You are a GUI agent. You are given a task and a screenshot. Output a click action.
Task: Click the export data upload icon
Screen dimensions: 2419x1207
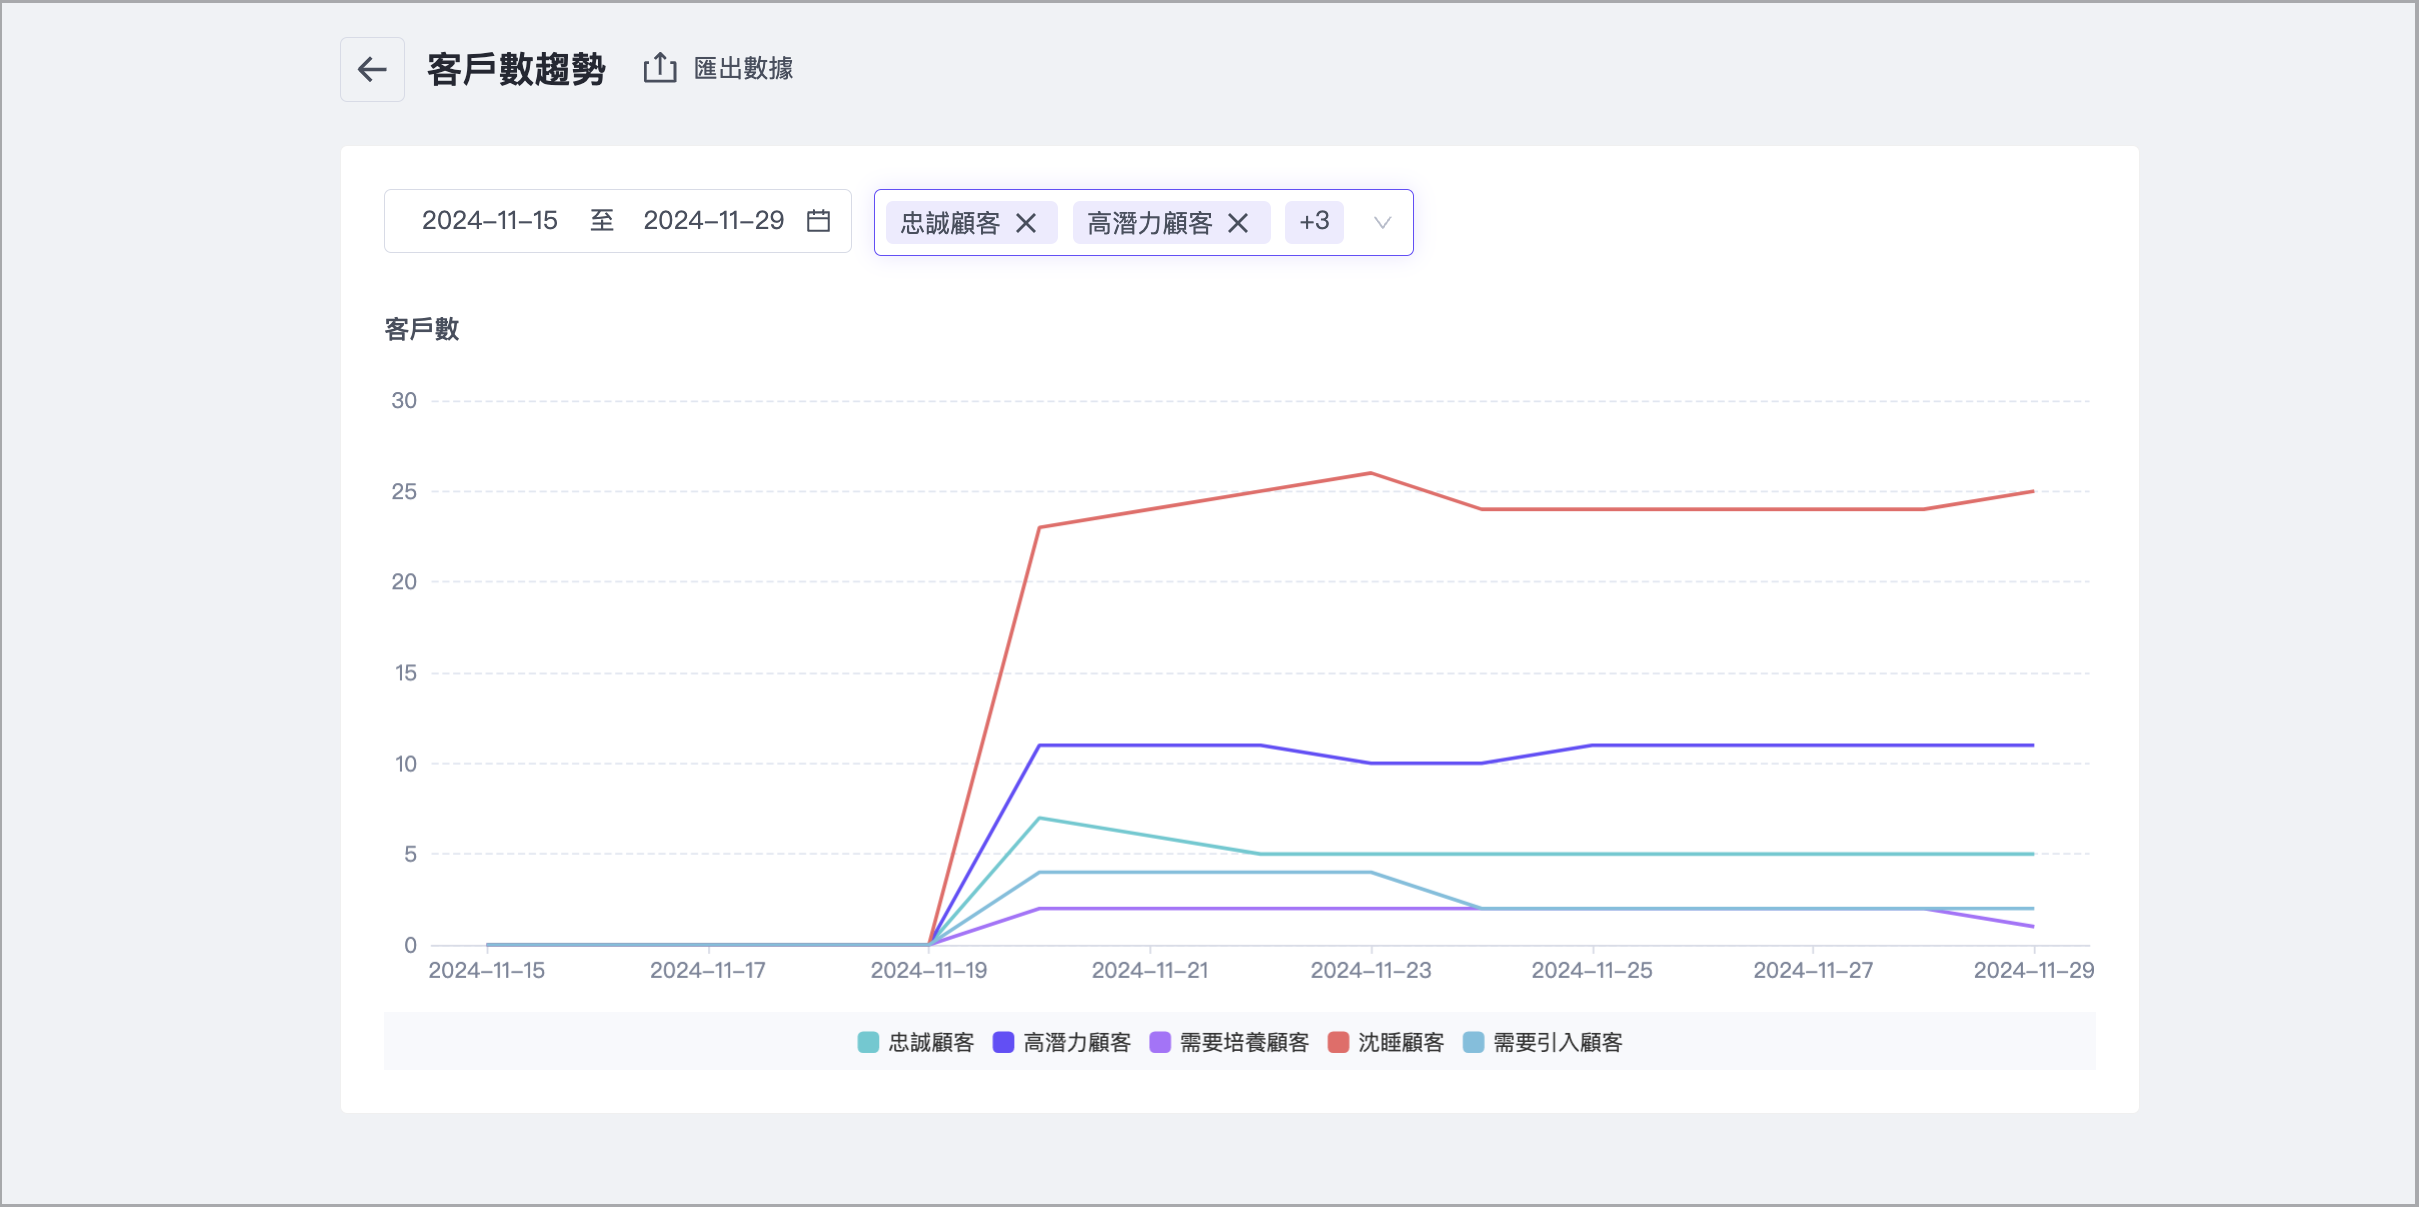click(x=660, y=68)
